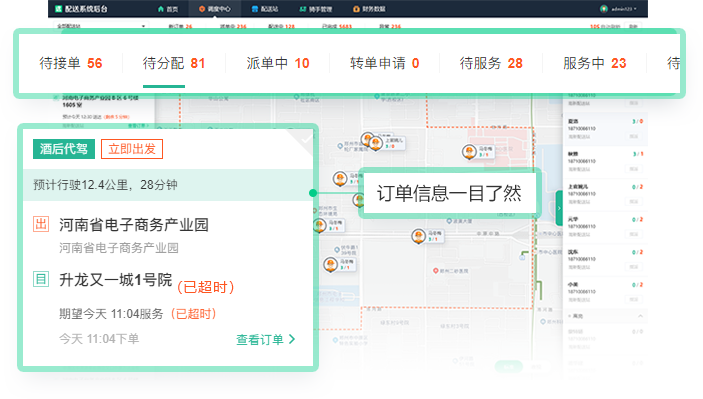The image size is (703, 399).
Task: Open the 服务中 23 tab
Action: pos(595,63)
